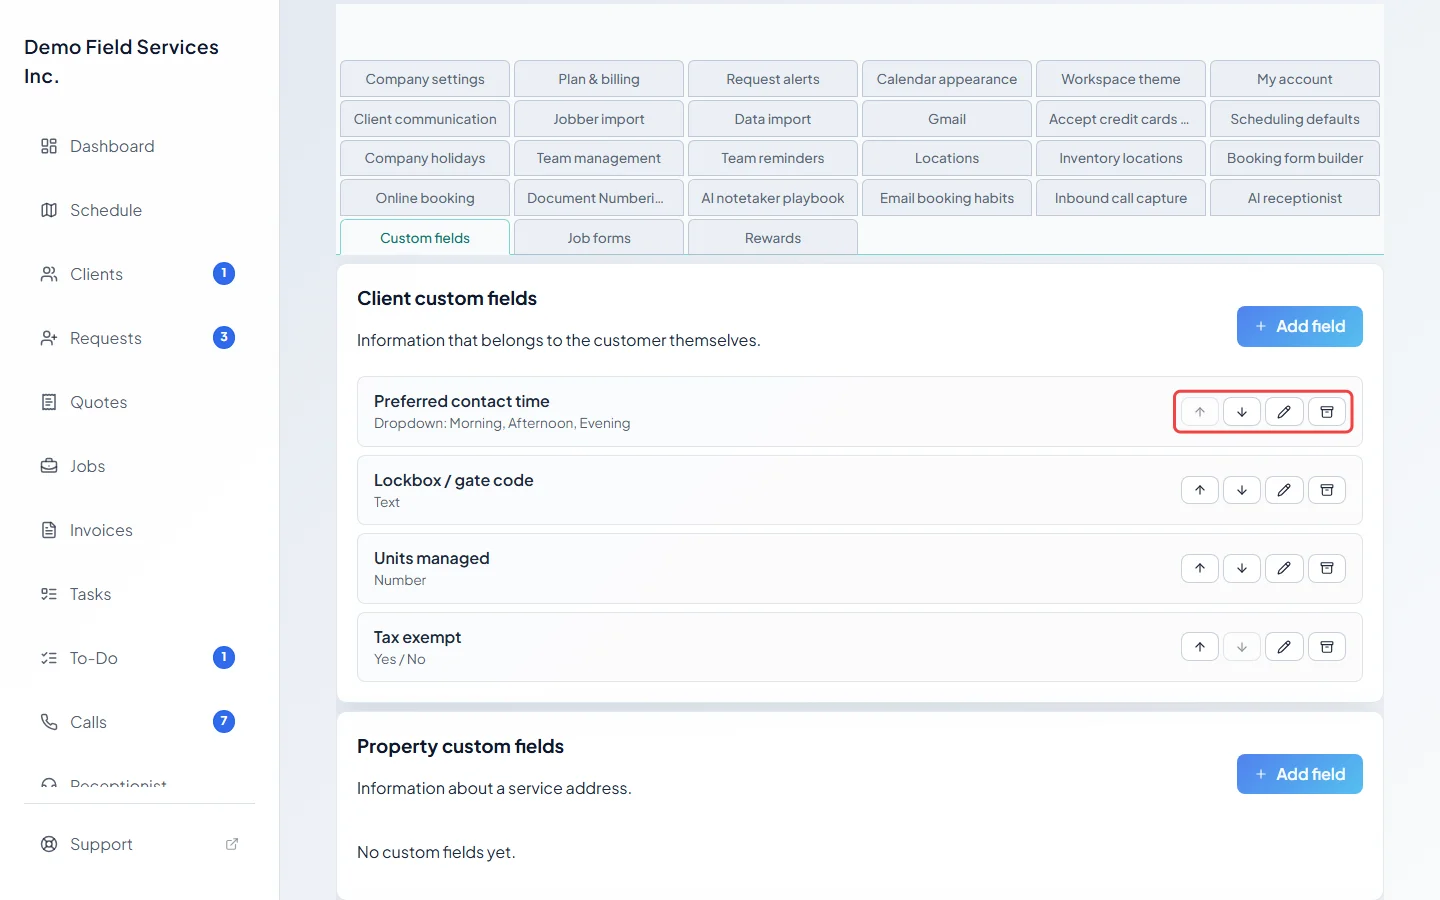
Task: Click the To-Do notification badge
Action: [224, 657]
